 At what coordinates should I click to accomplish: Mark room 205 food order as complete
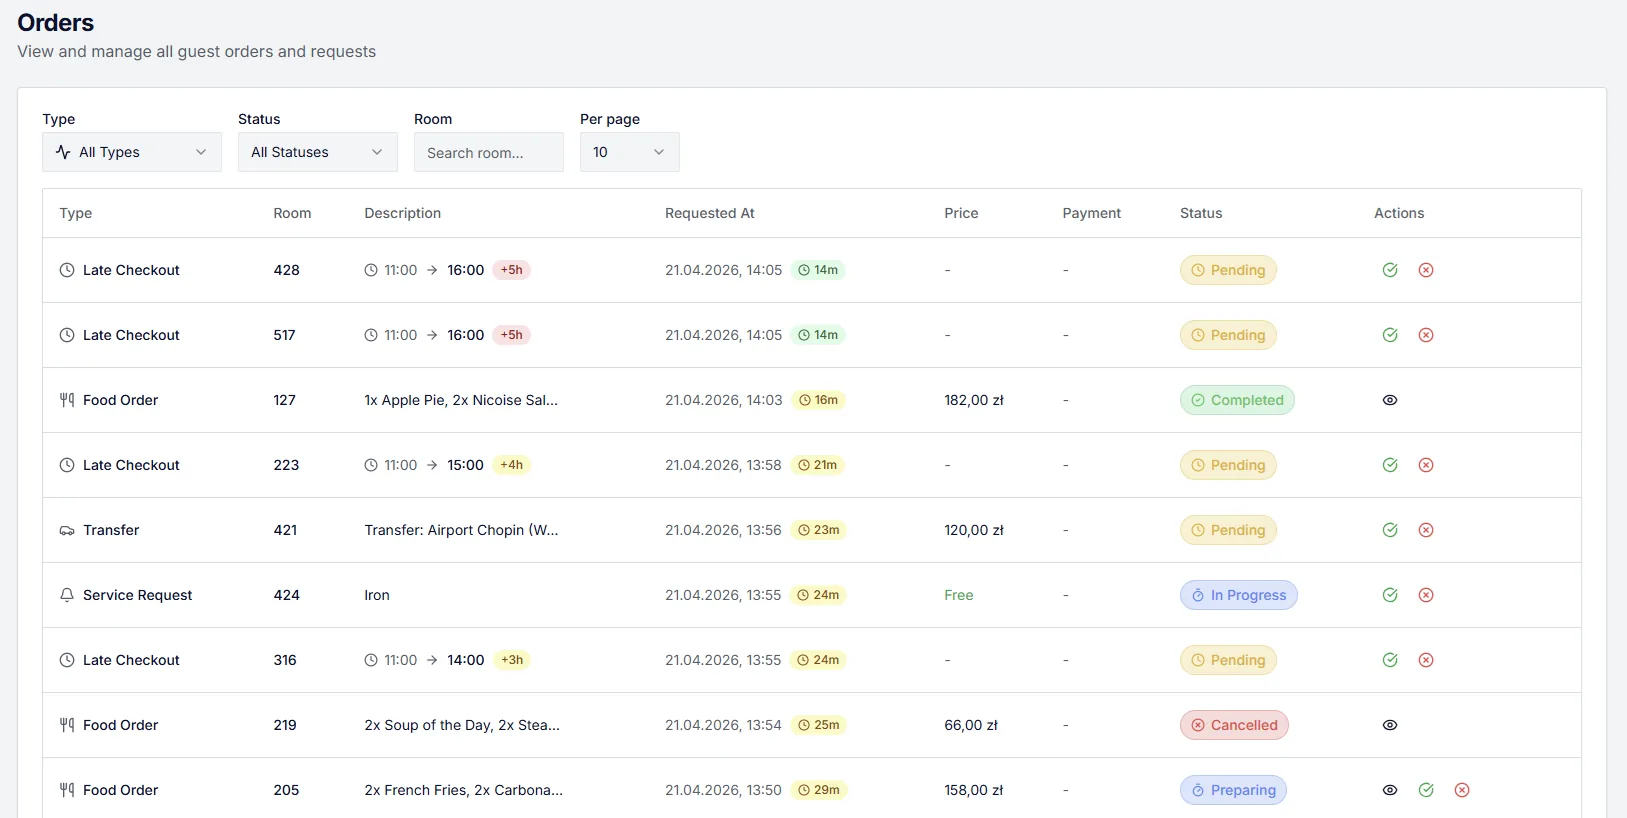1426,790
